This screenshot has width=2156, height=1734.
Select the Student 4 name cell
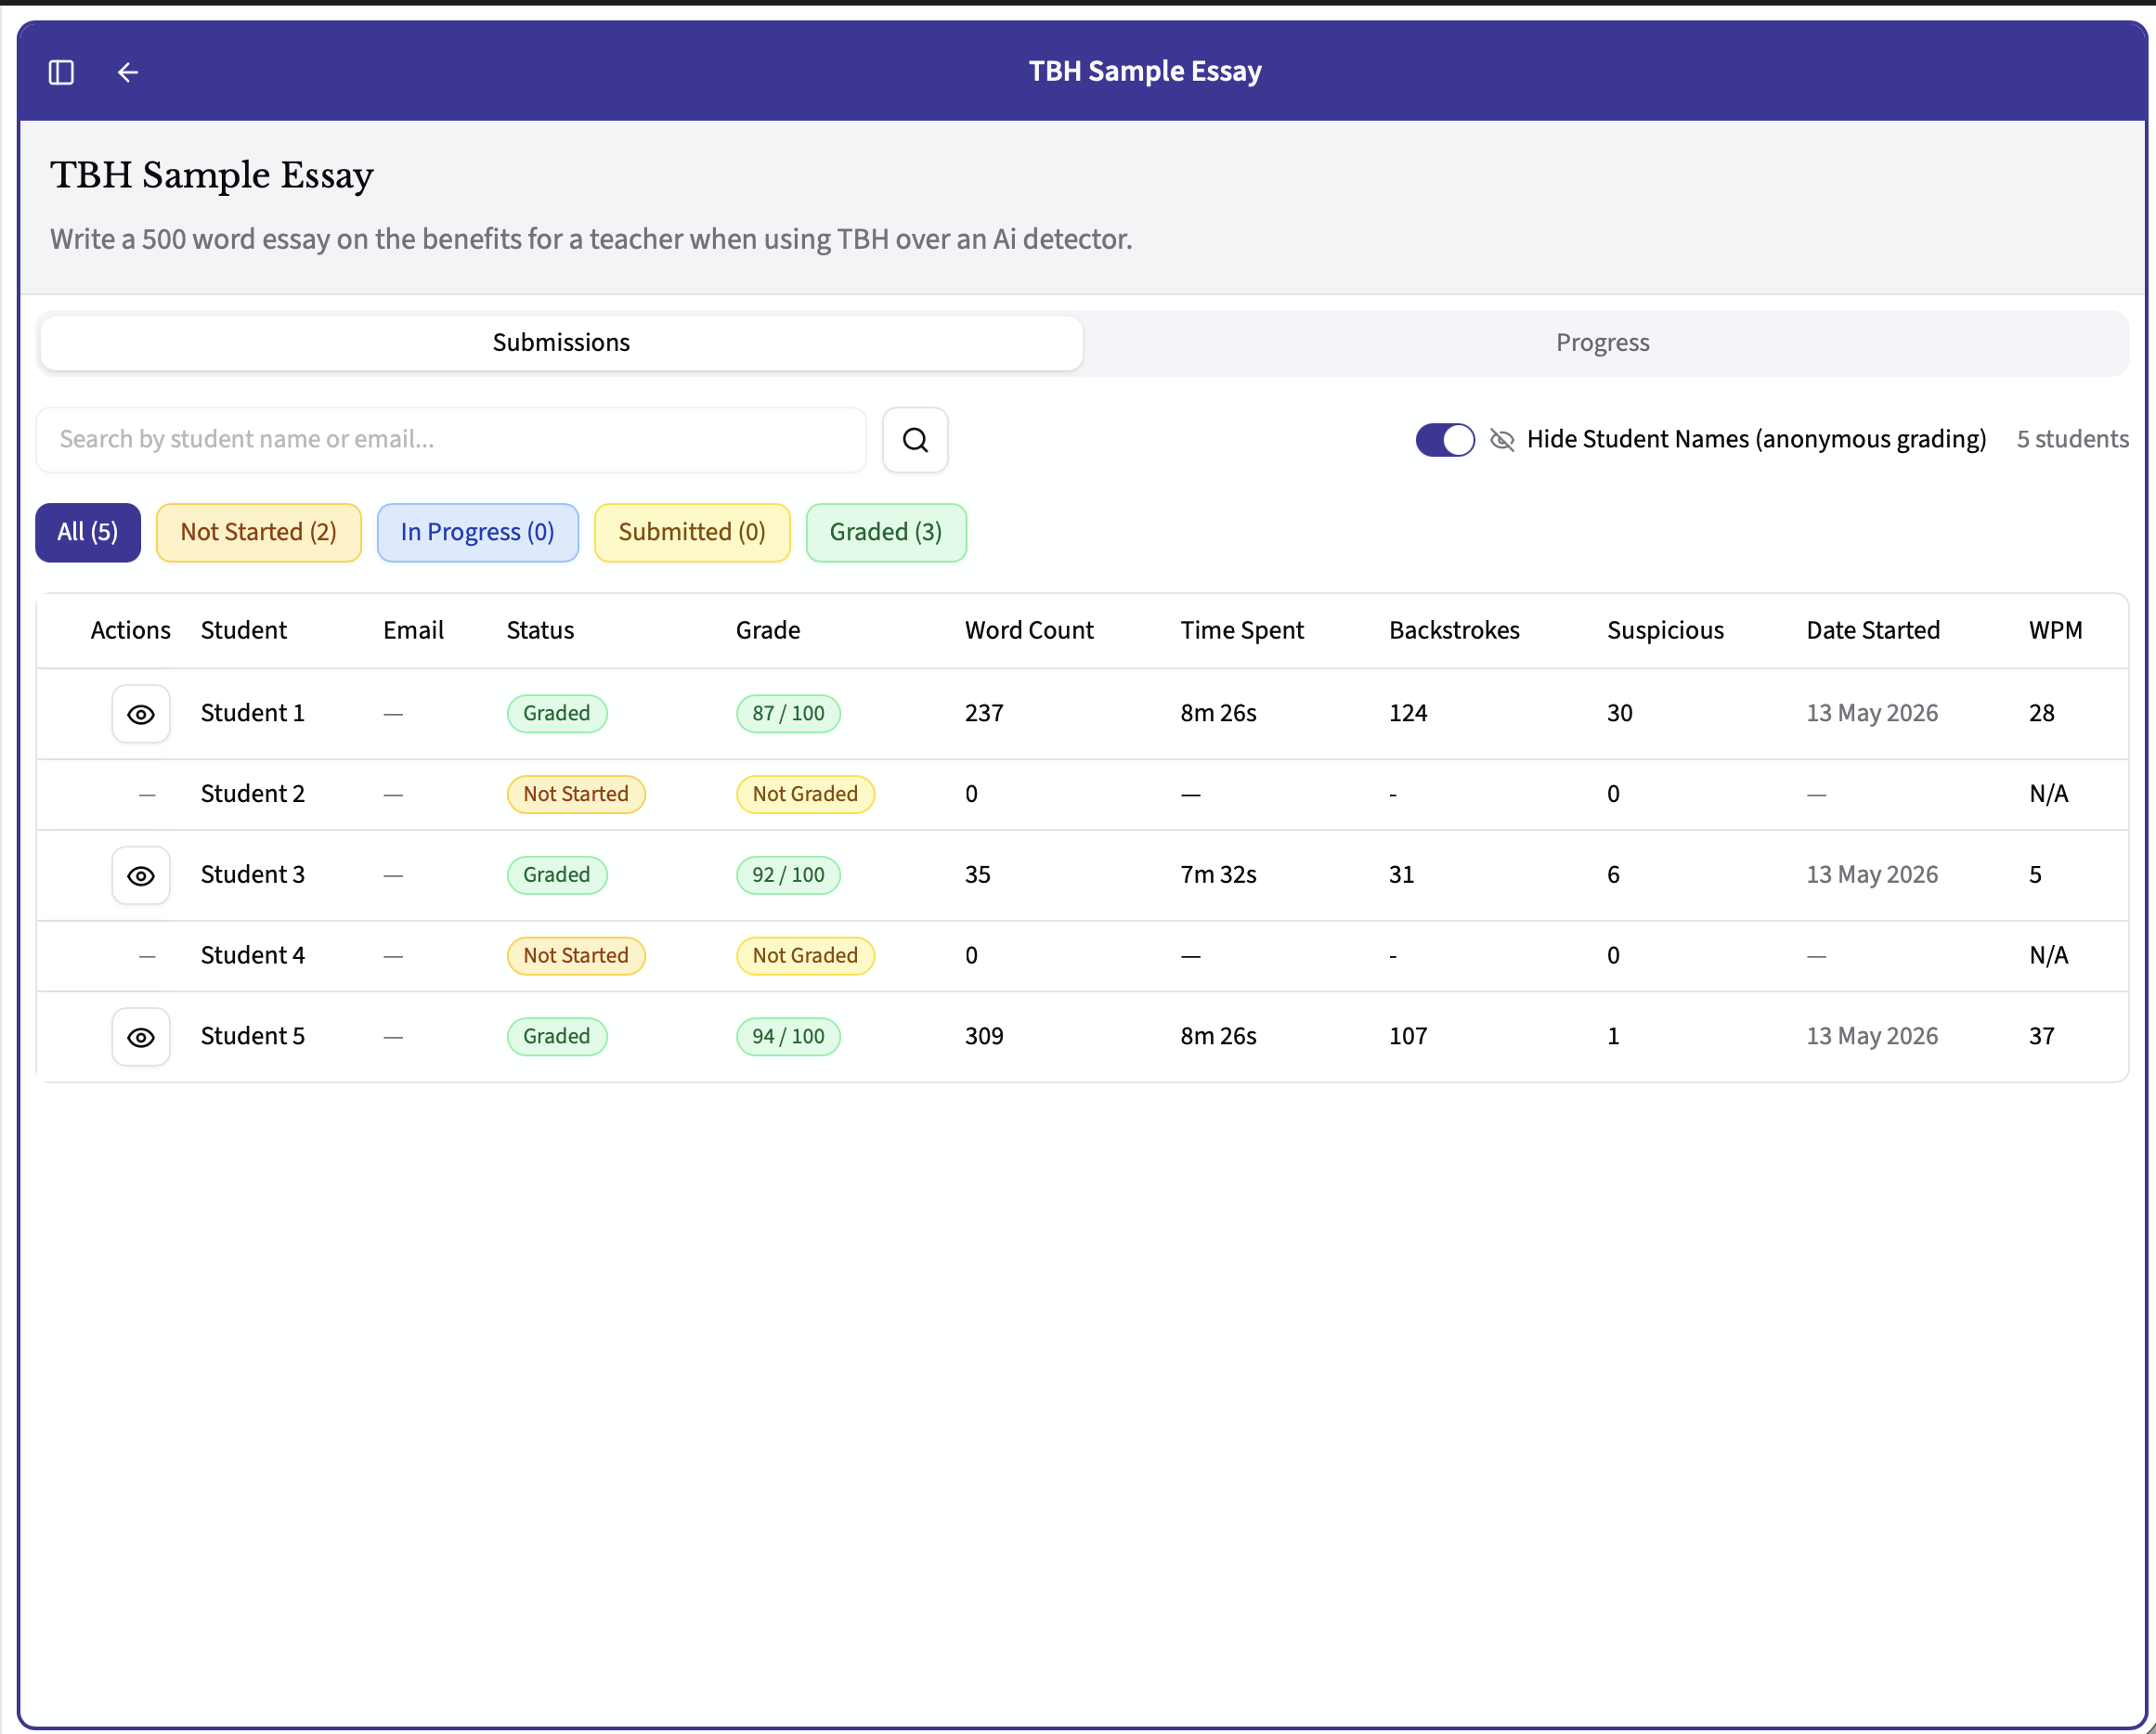tap(253, 956)
